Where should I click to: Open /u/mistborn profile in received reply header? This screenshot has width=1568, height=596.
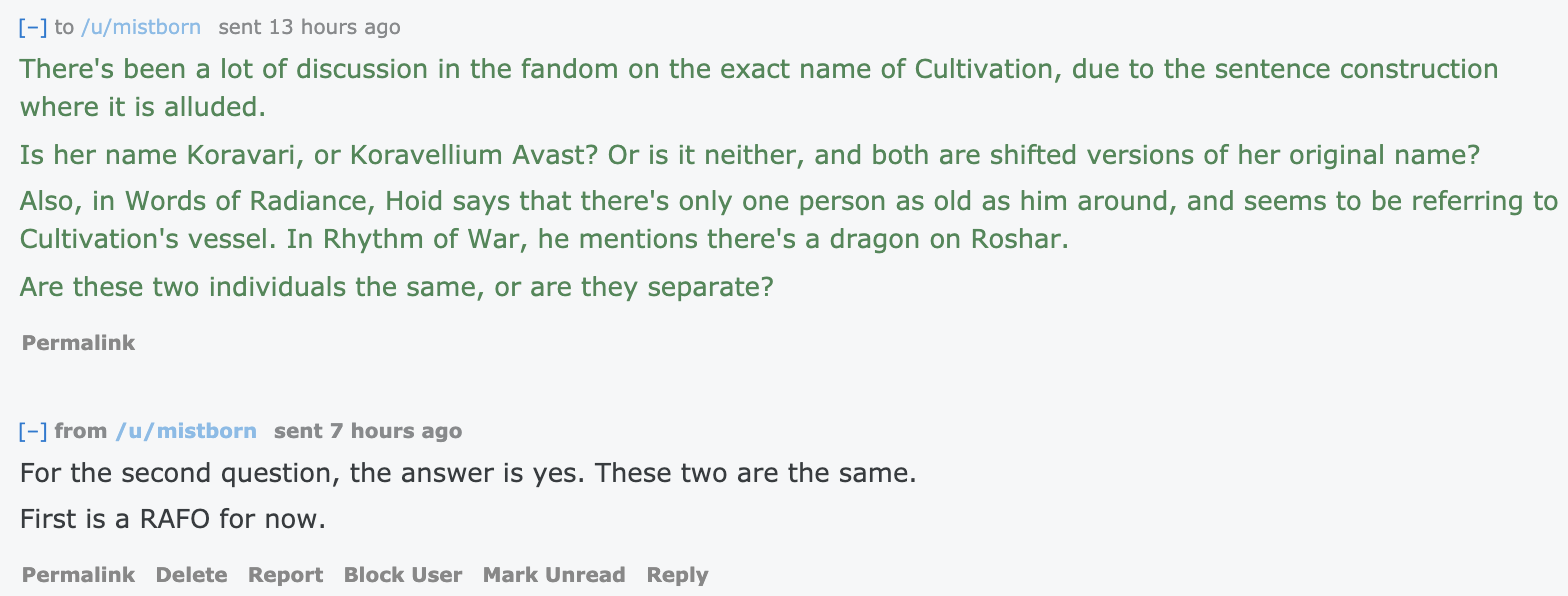click(186, 431)
